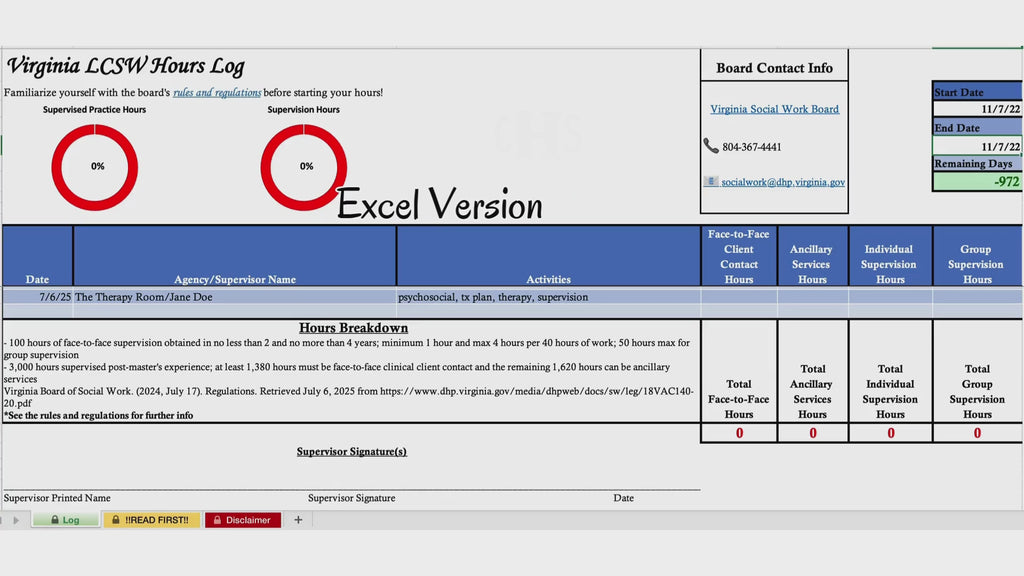Select the Supervision Hours donut chart
The width and height of the screenshot is (1024, 576).
[304, 167]
